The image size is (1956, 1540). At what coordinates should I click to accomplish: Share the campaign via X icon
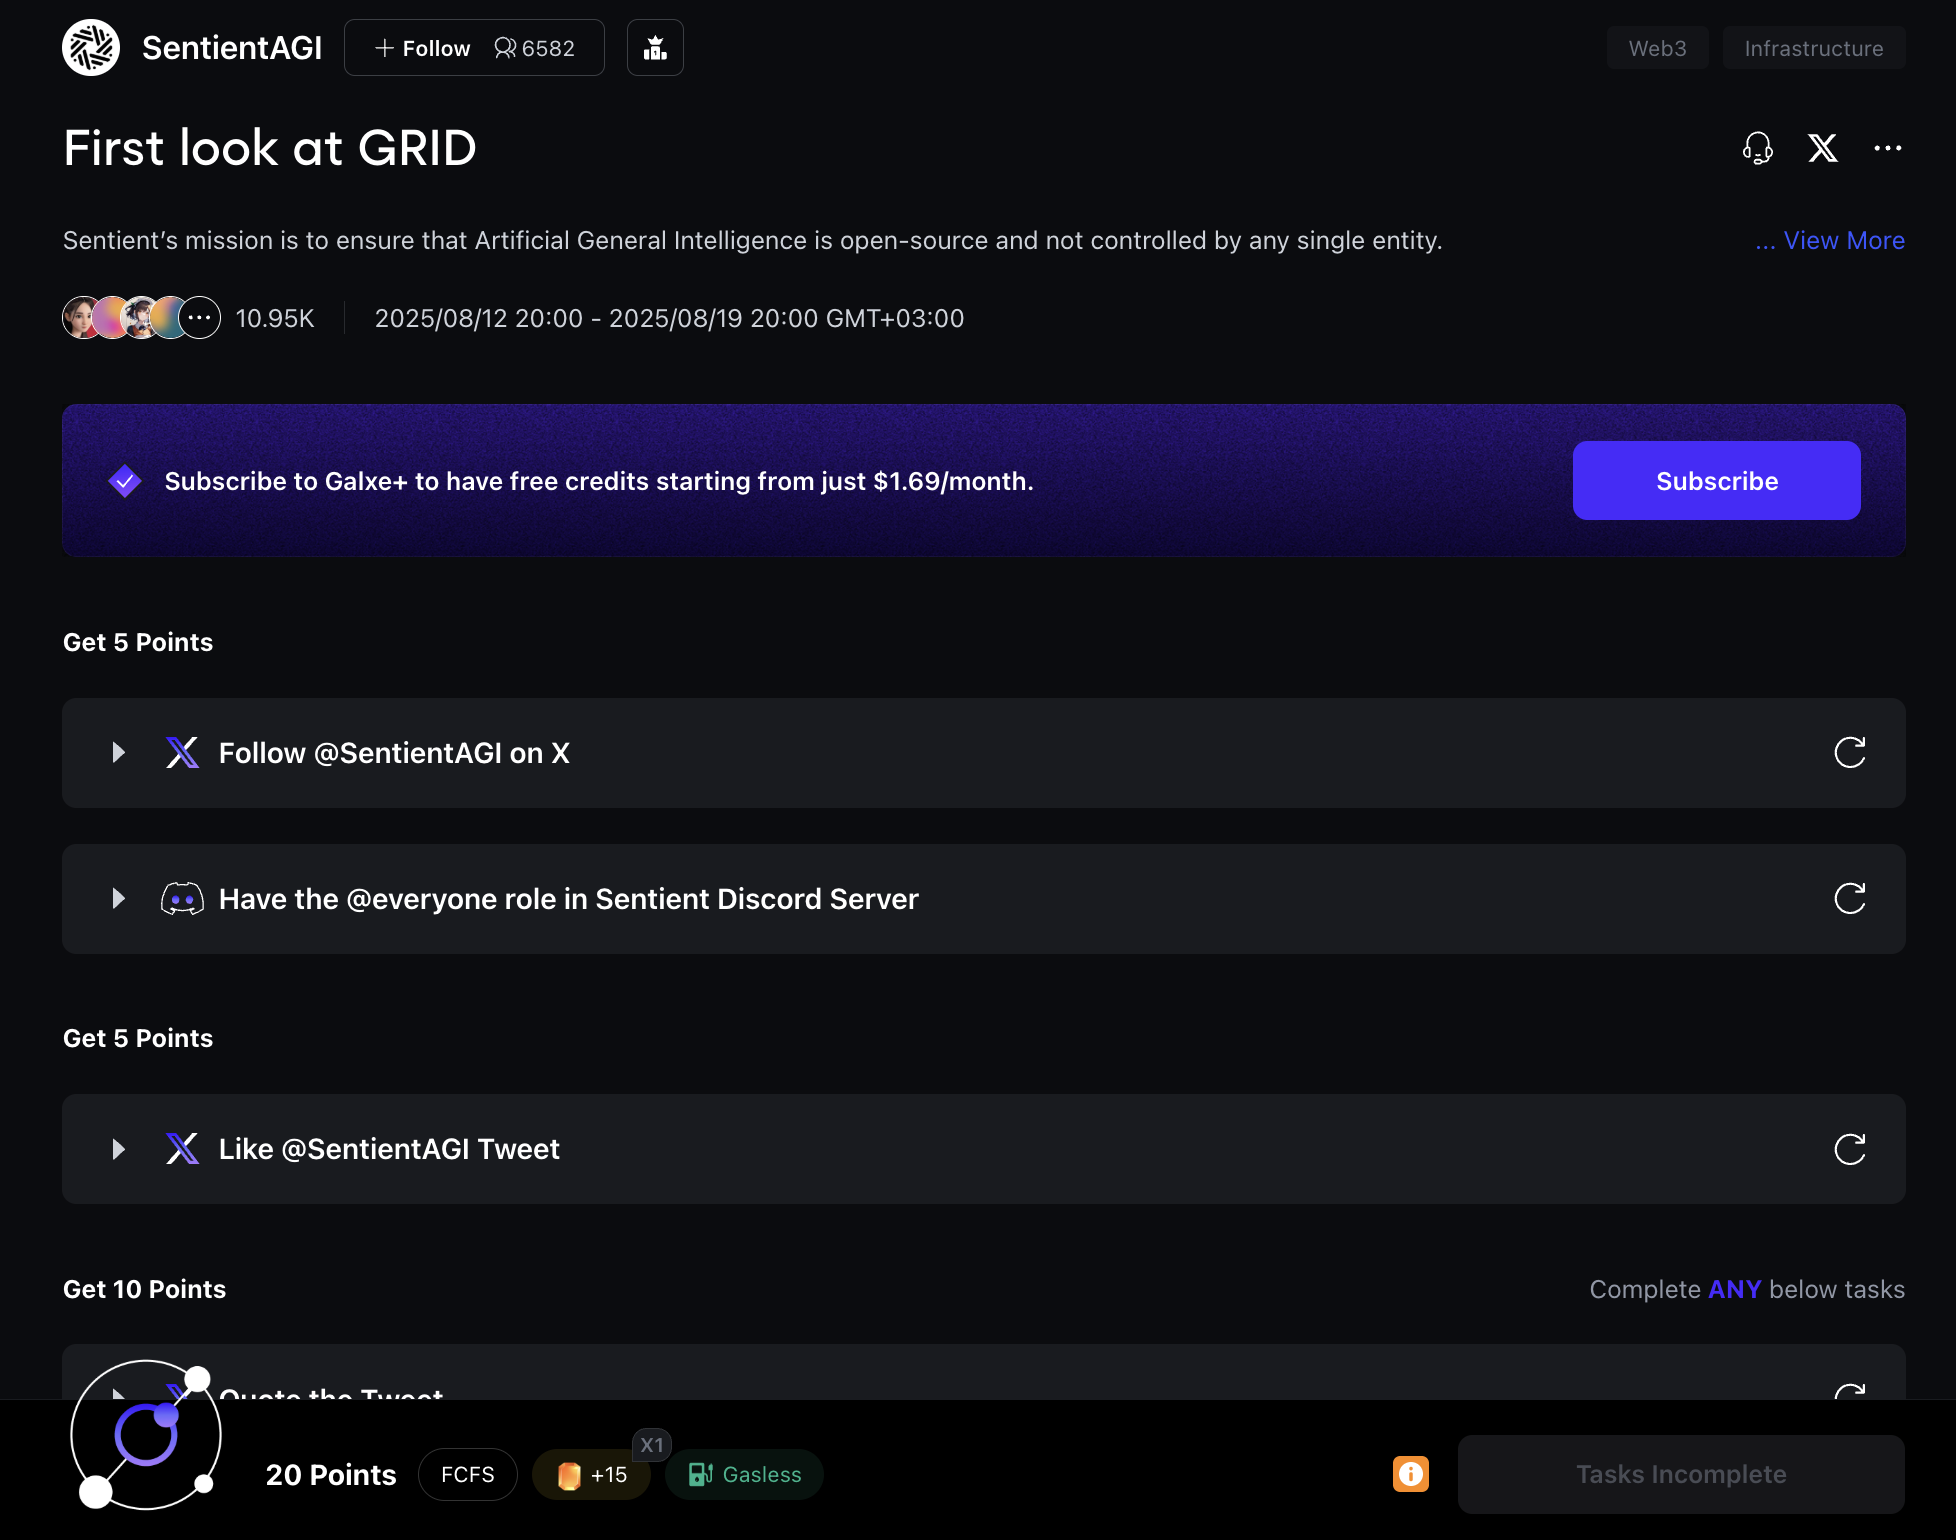[1822, 148]
